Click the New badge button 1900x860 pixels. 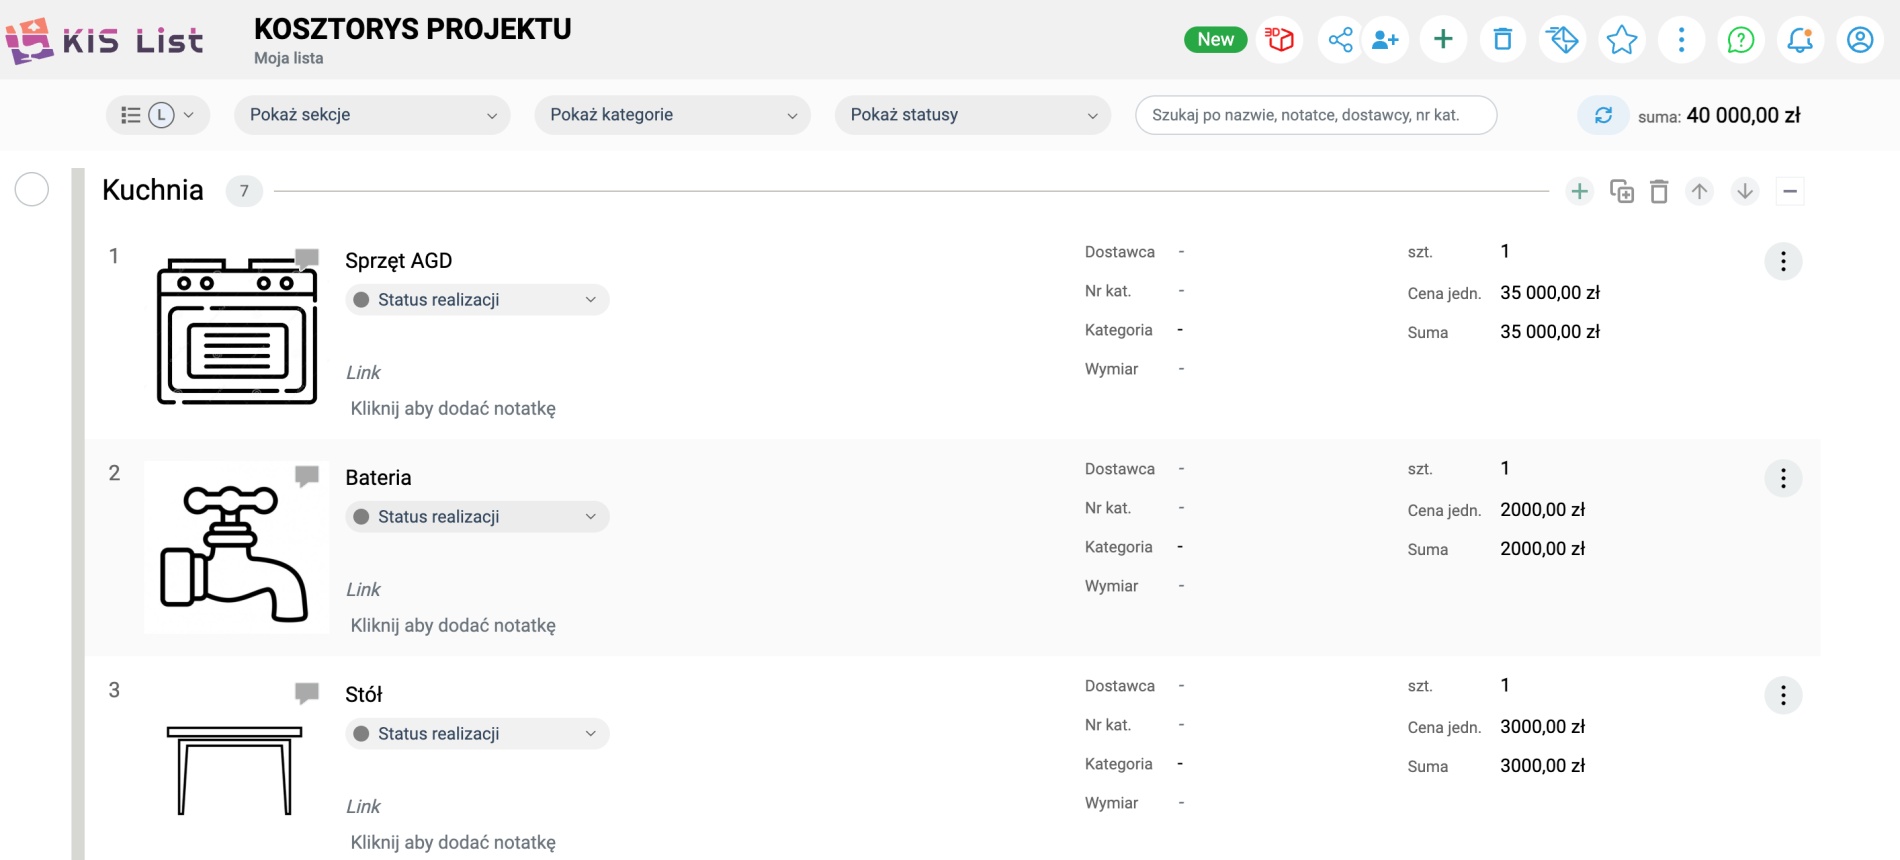pyautogui.click(x=1215, y=40)
